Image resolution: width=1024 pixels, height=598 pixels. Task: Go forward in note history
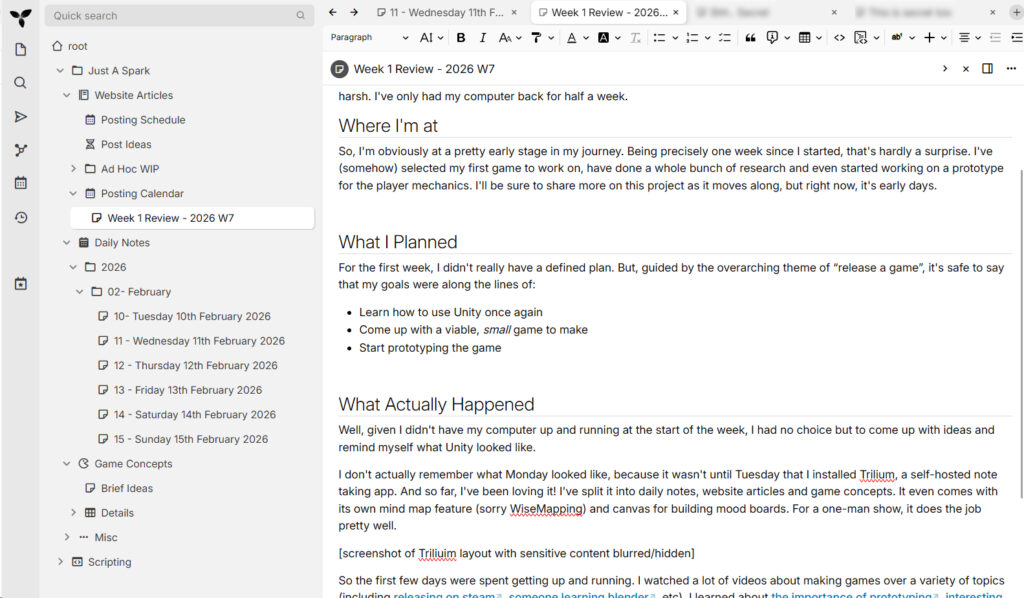[354, 12]
